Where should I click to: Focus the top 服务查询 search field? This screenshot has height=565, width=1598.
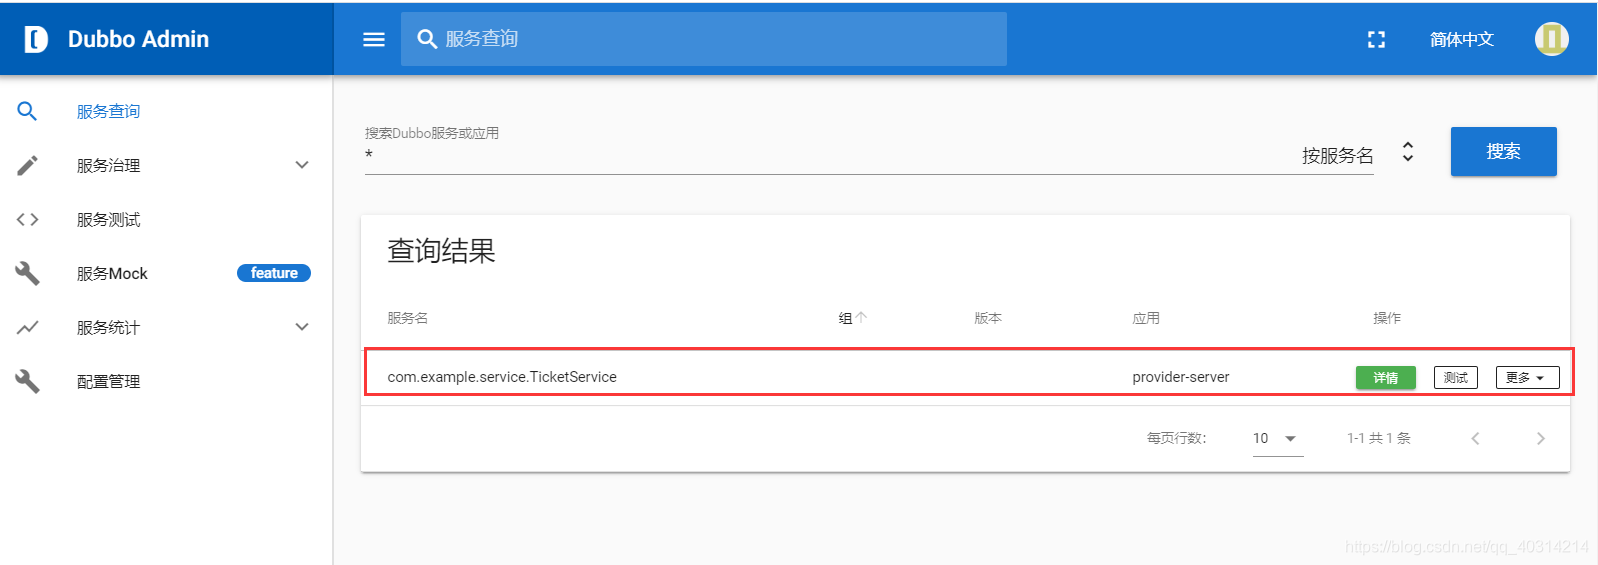pos(704,39)
